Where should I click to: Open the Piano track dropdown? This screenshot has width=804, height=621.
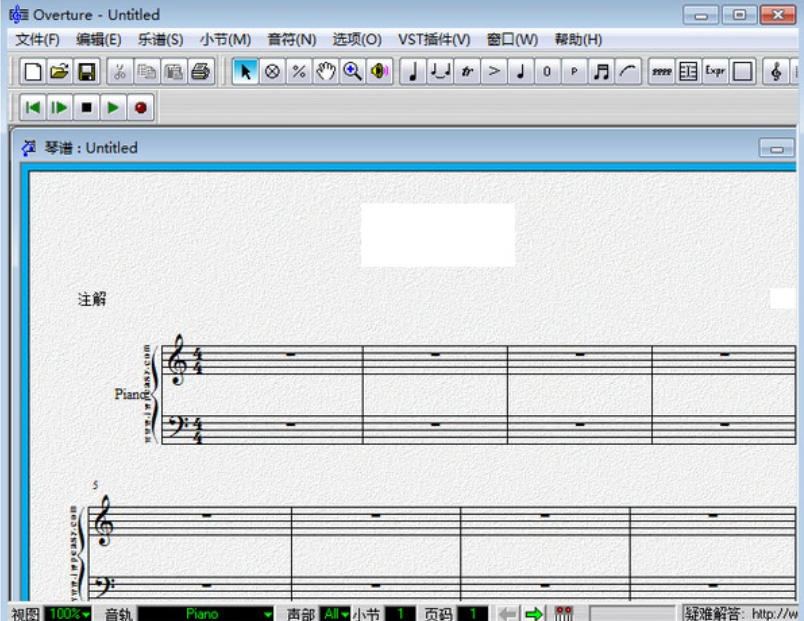pos(206,613)
